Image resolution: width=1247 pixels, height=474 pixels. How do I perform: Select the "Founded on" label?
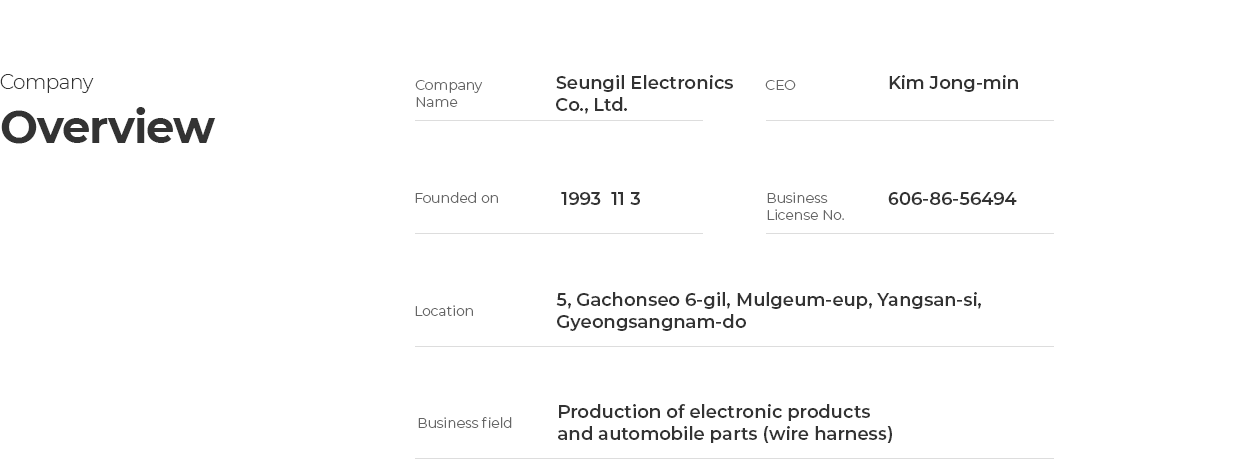(x=456, y=198)
